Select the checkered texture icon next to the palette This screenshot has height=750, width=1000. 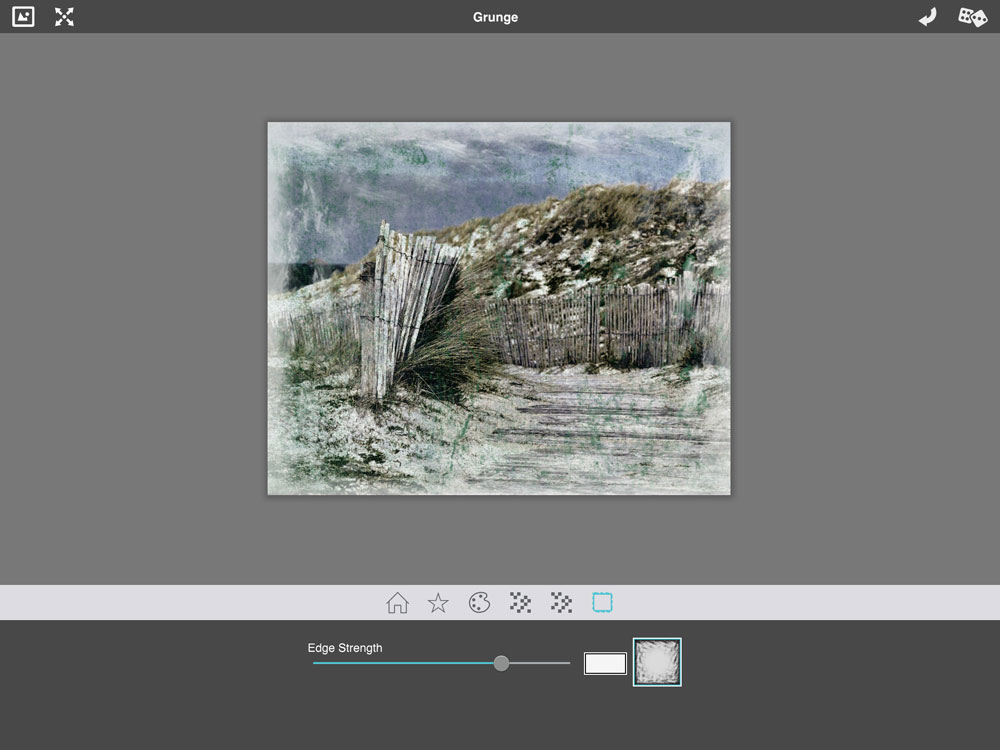[x=520, y=603]
